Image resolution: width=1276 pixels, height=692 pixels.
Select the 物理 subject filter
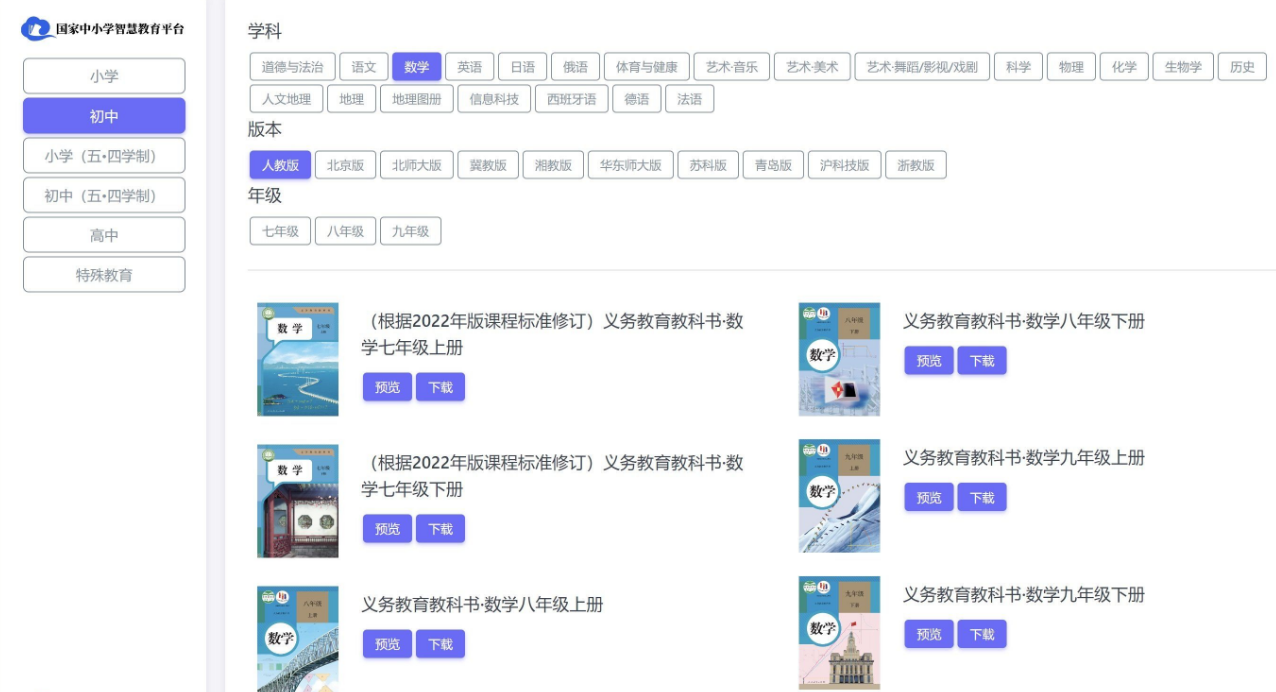[x=1071, y=67]
